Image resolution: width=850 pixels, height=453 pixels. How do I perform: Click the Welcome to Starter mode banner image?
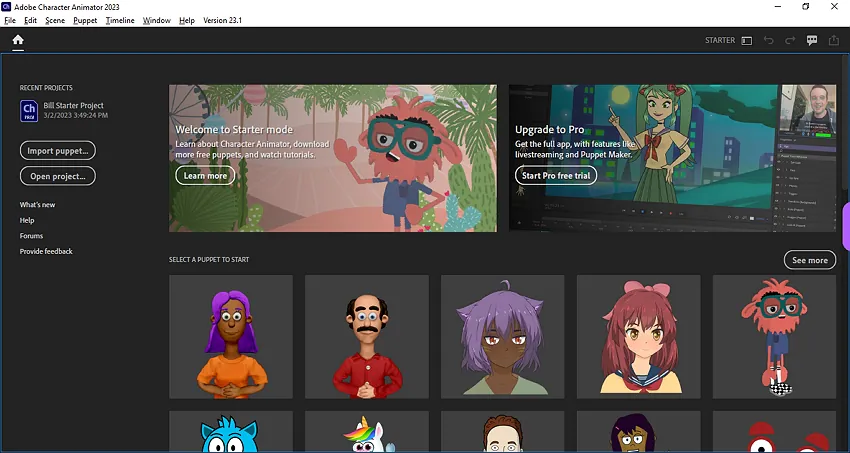click(x=333, y=158)
